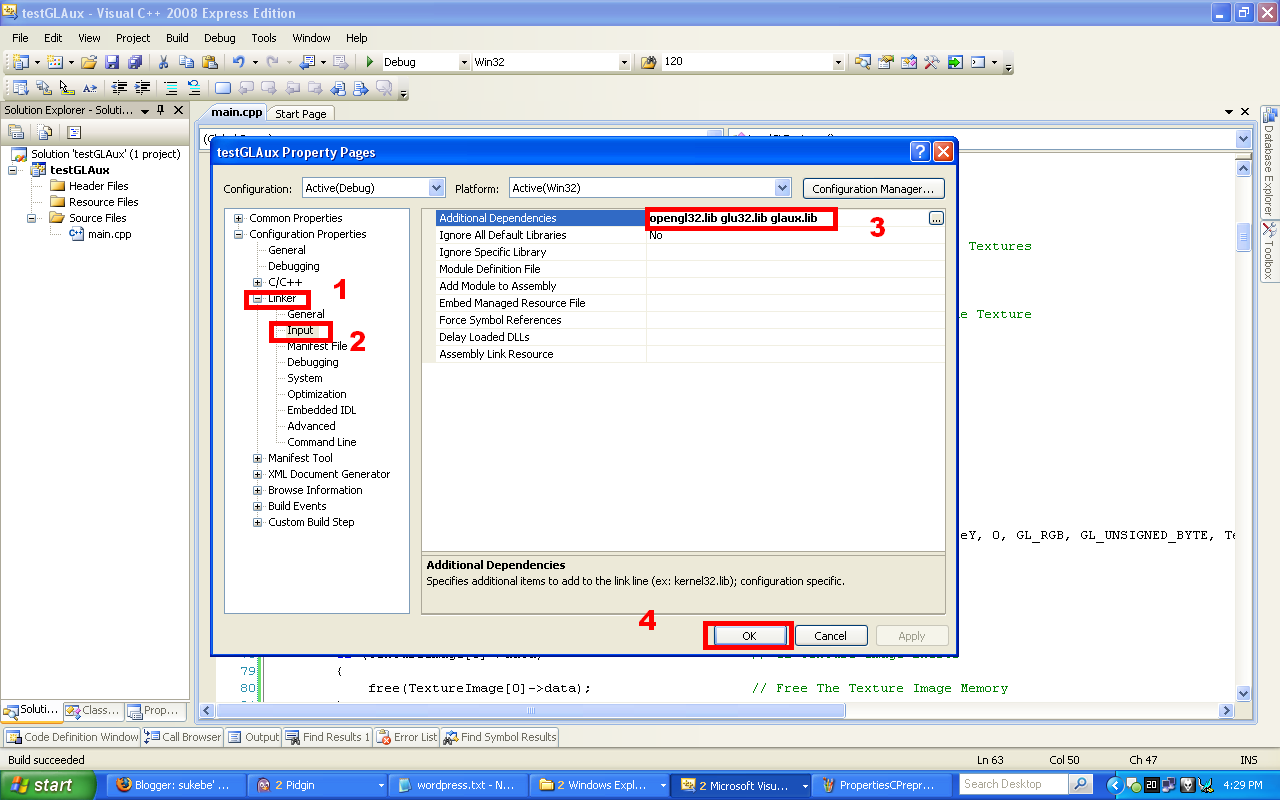Click the Toolbox hammer and wrench icon
Viewport: 1280px width, 800px height.
tap(932, 62)
